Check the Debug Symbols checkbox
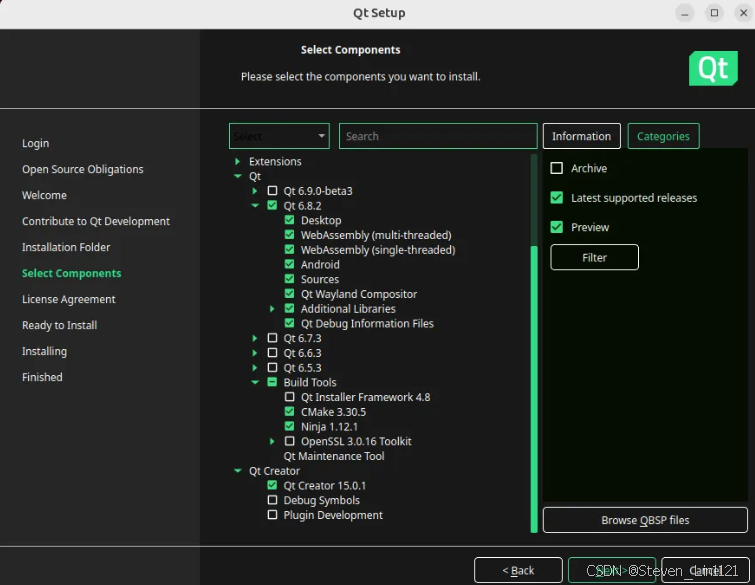 pyautogui.click(x=272, y=500)
